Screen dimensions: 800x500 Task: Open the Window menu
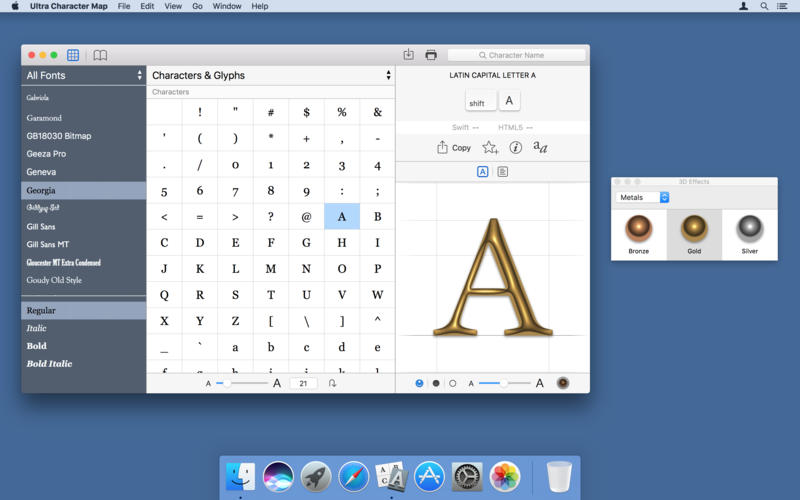[x=227, y=6]
